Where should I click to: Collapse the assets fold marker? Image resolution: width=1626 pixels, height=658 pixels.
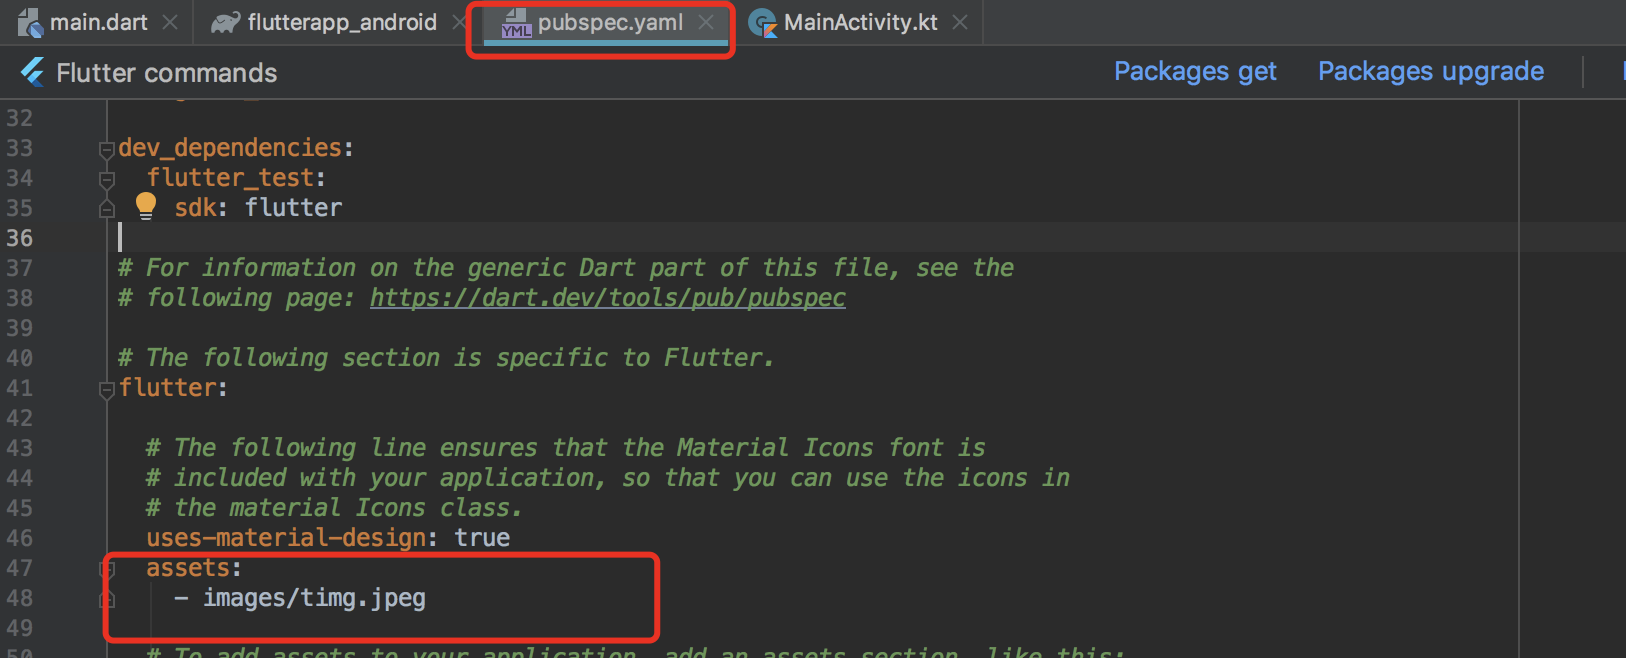pyautogui.click(x=107, y=570)
